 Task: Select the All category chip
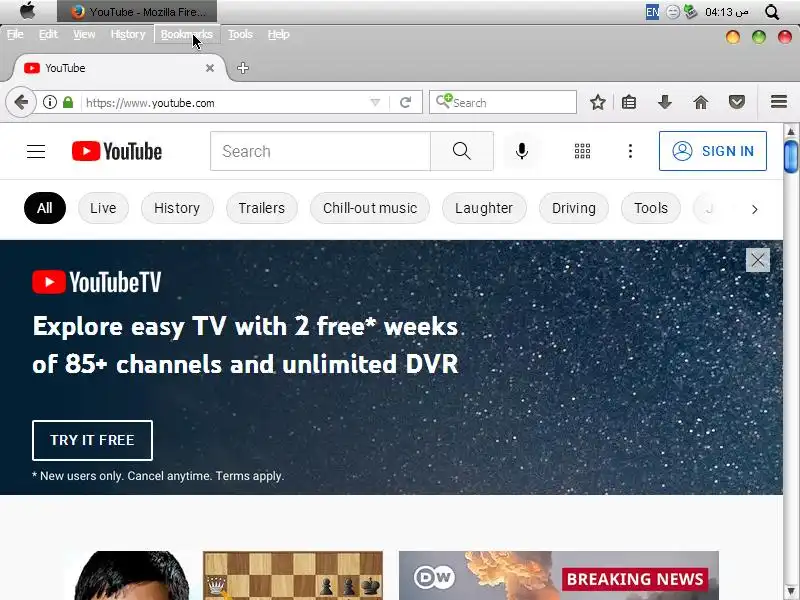45,208
